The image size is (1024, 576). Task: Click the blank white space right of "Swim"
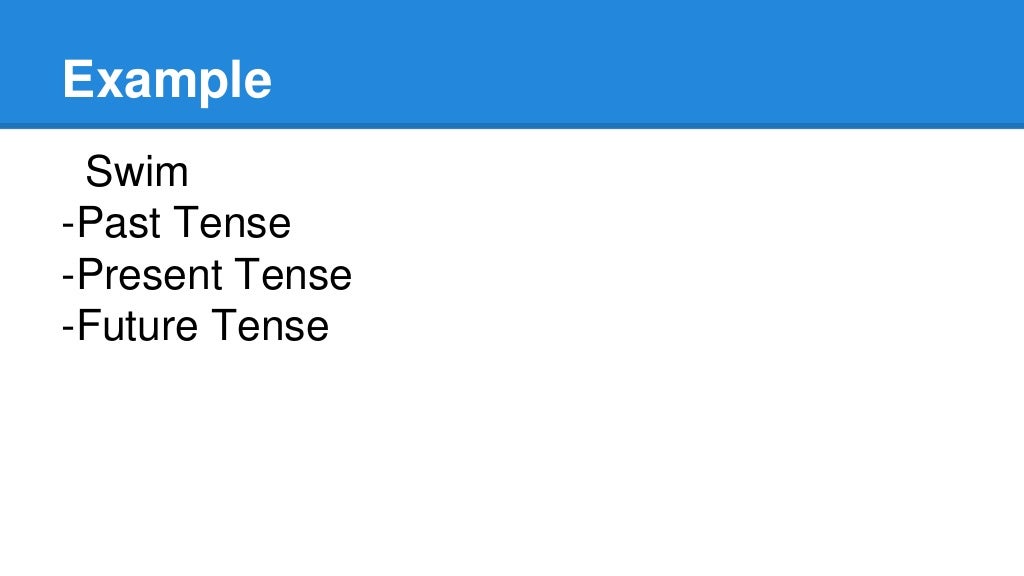click(x=500, y=172)
